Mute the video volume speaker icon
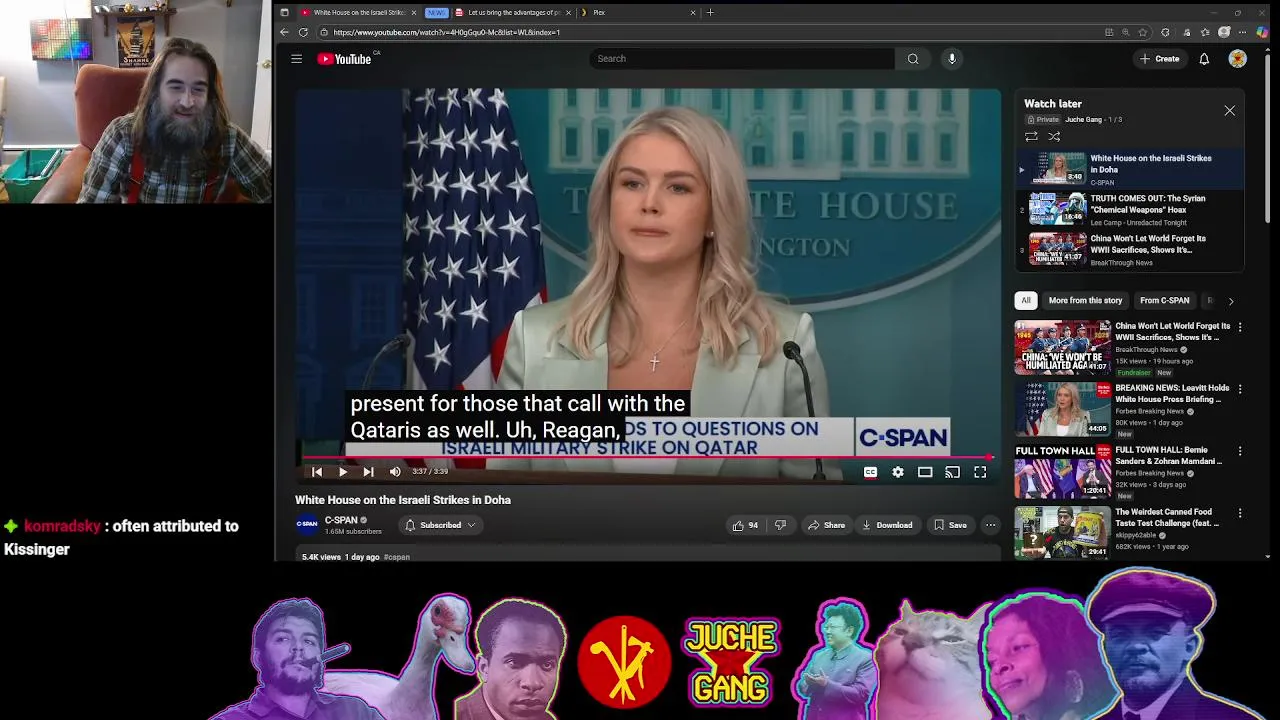Viewport: 1280px width, 720px height. pos(395,472)
